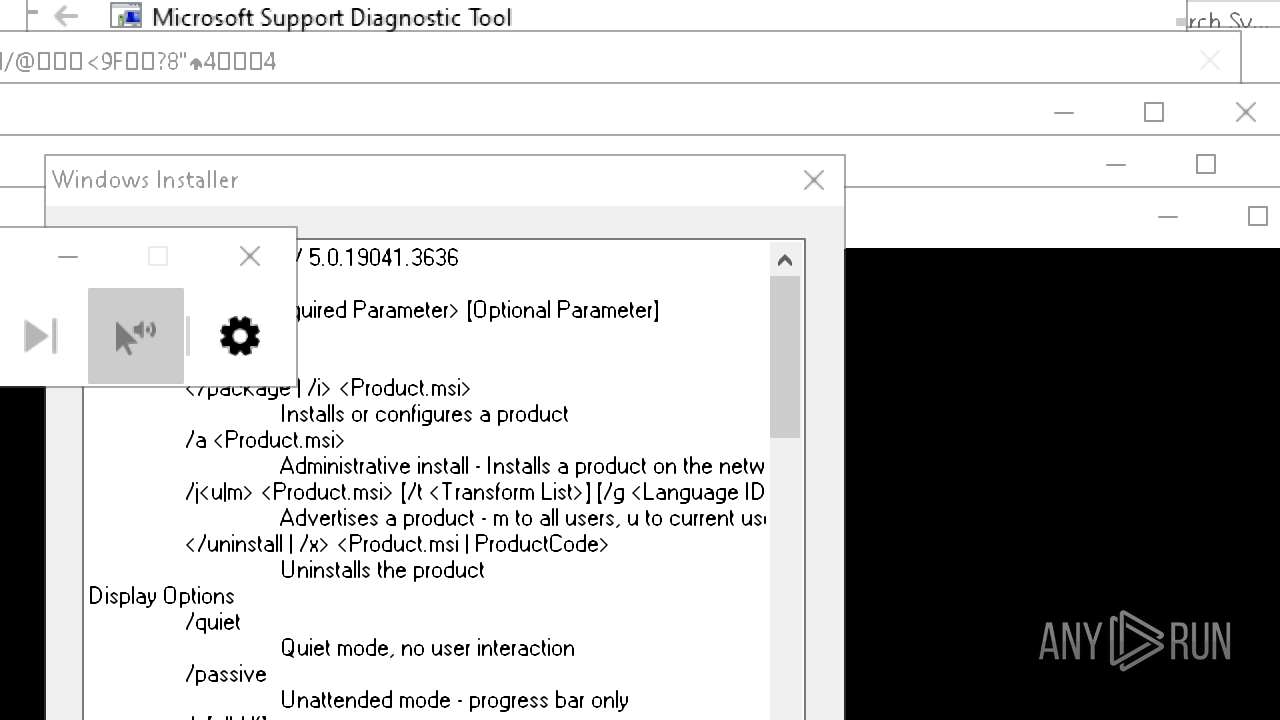The image size is (1280, 720).
Task: Close the Windows Installer dialog
Action: click(814, 180)
